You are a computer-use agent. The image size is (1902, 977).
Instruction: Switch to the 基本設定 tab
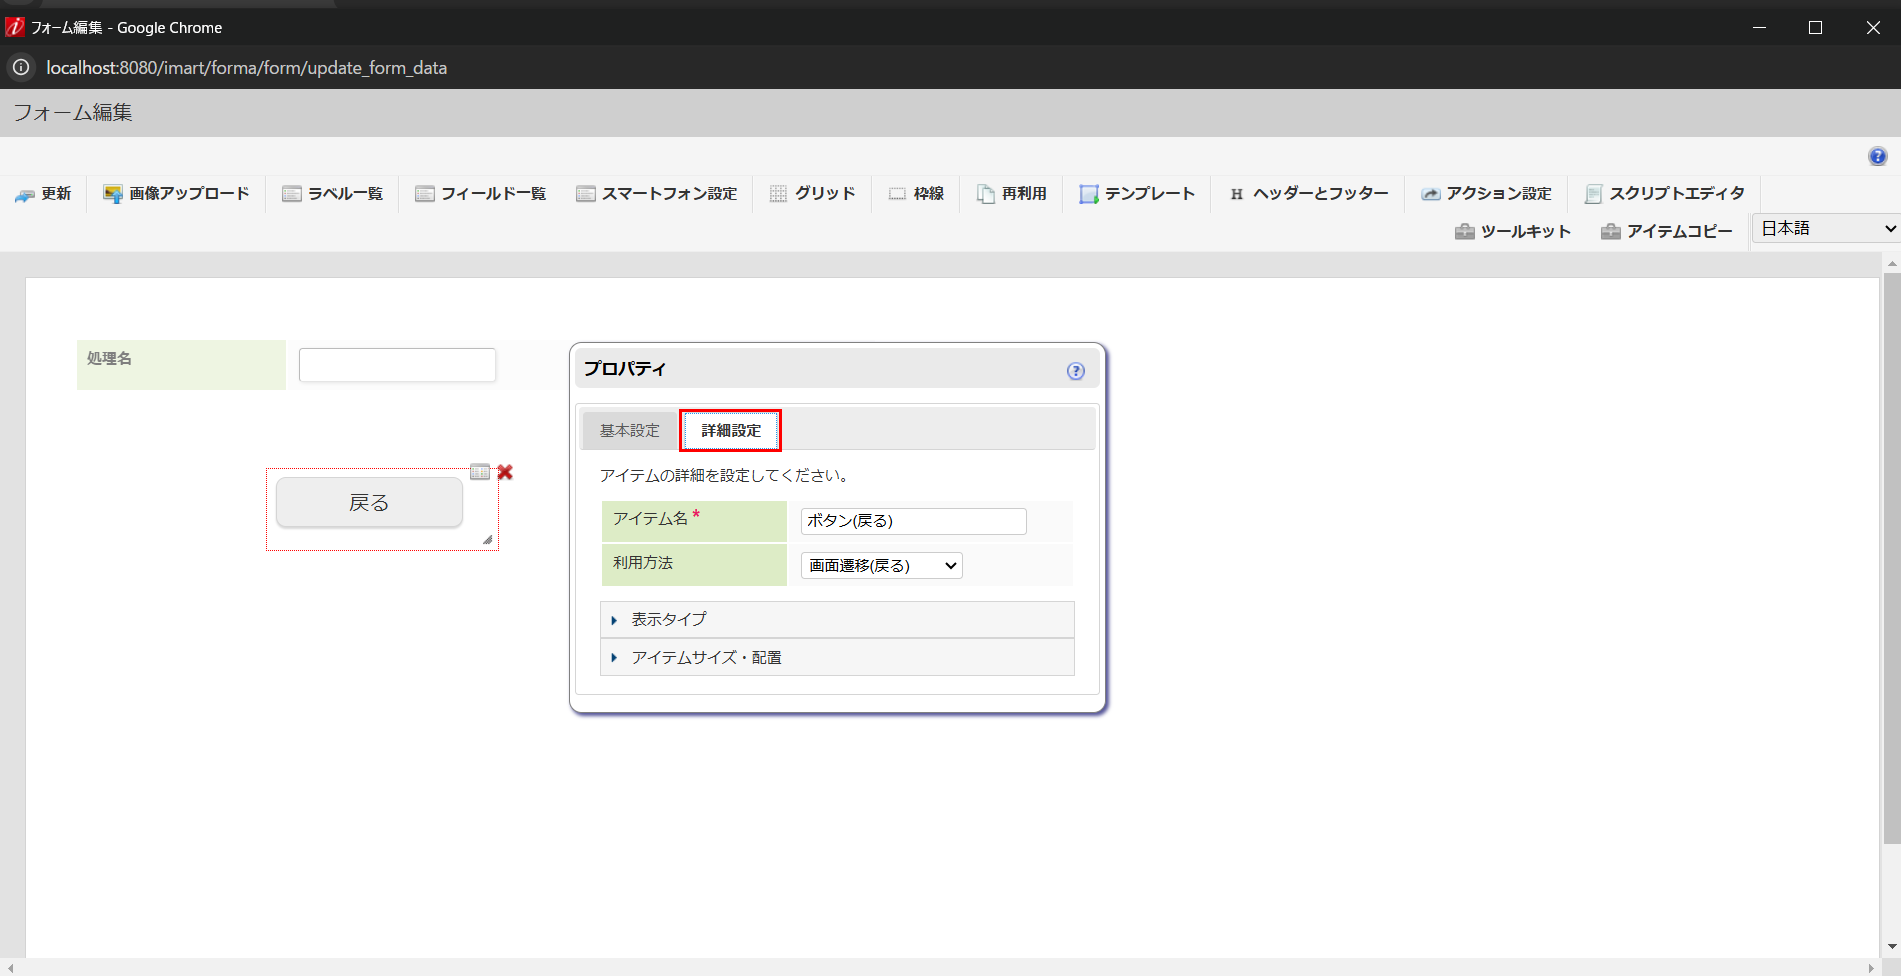(628, 430)
